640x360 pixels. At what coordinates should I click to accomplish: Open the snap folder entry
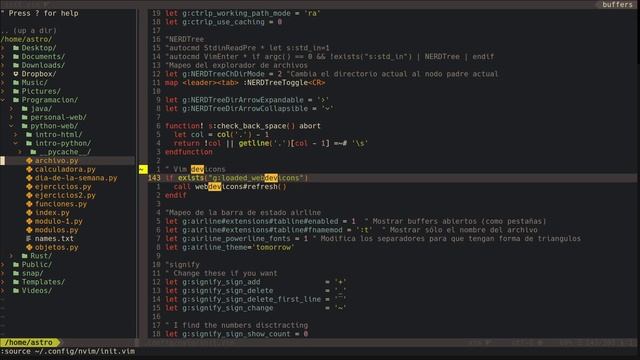click(x=32, y=273)
